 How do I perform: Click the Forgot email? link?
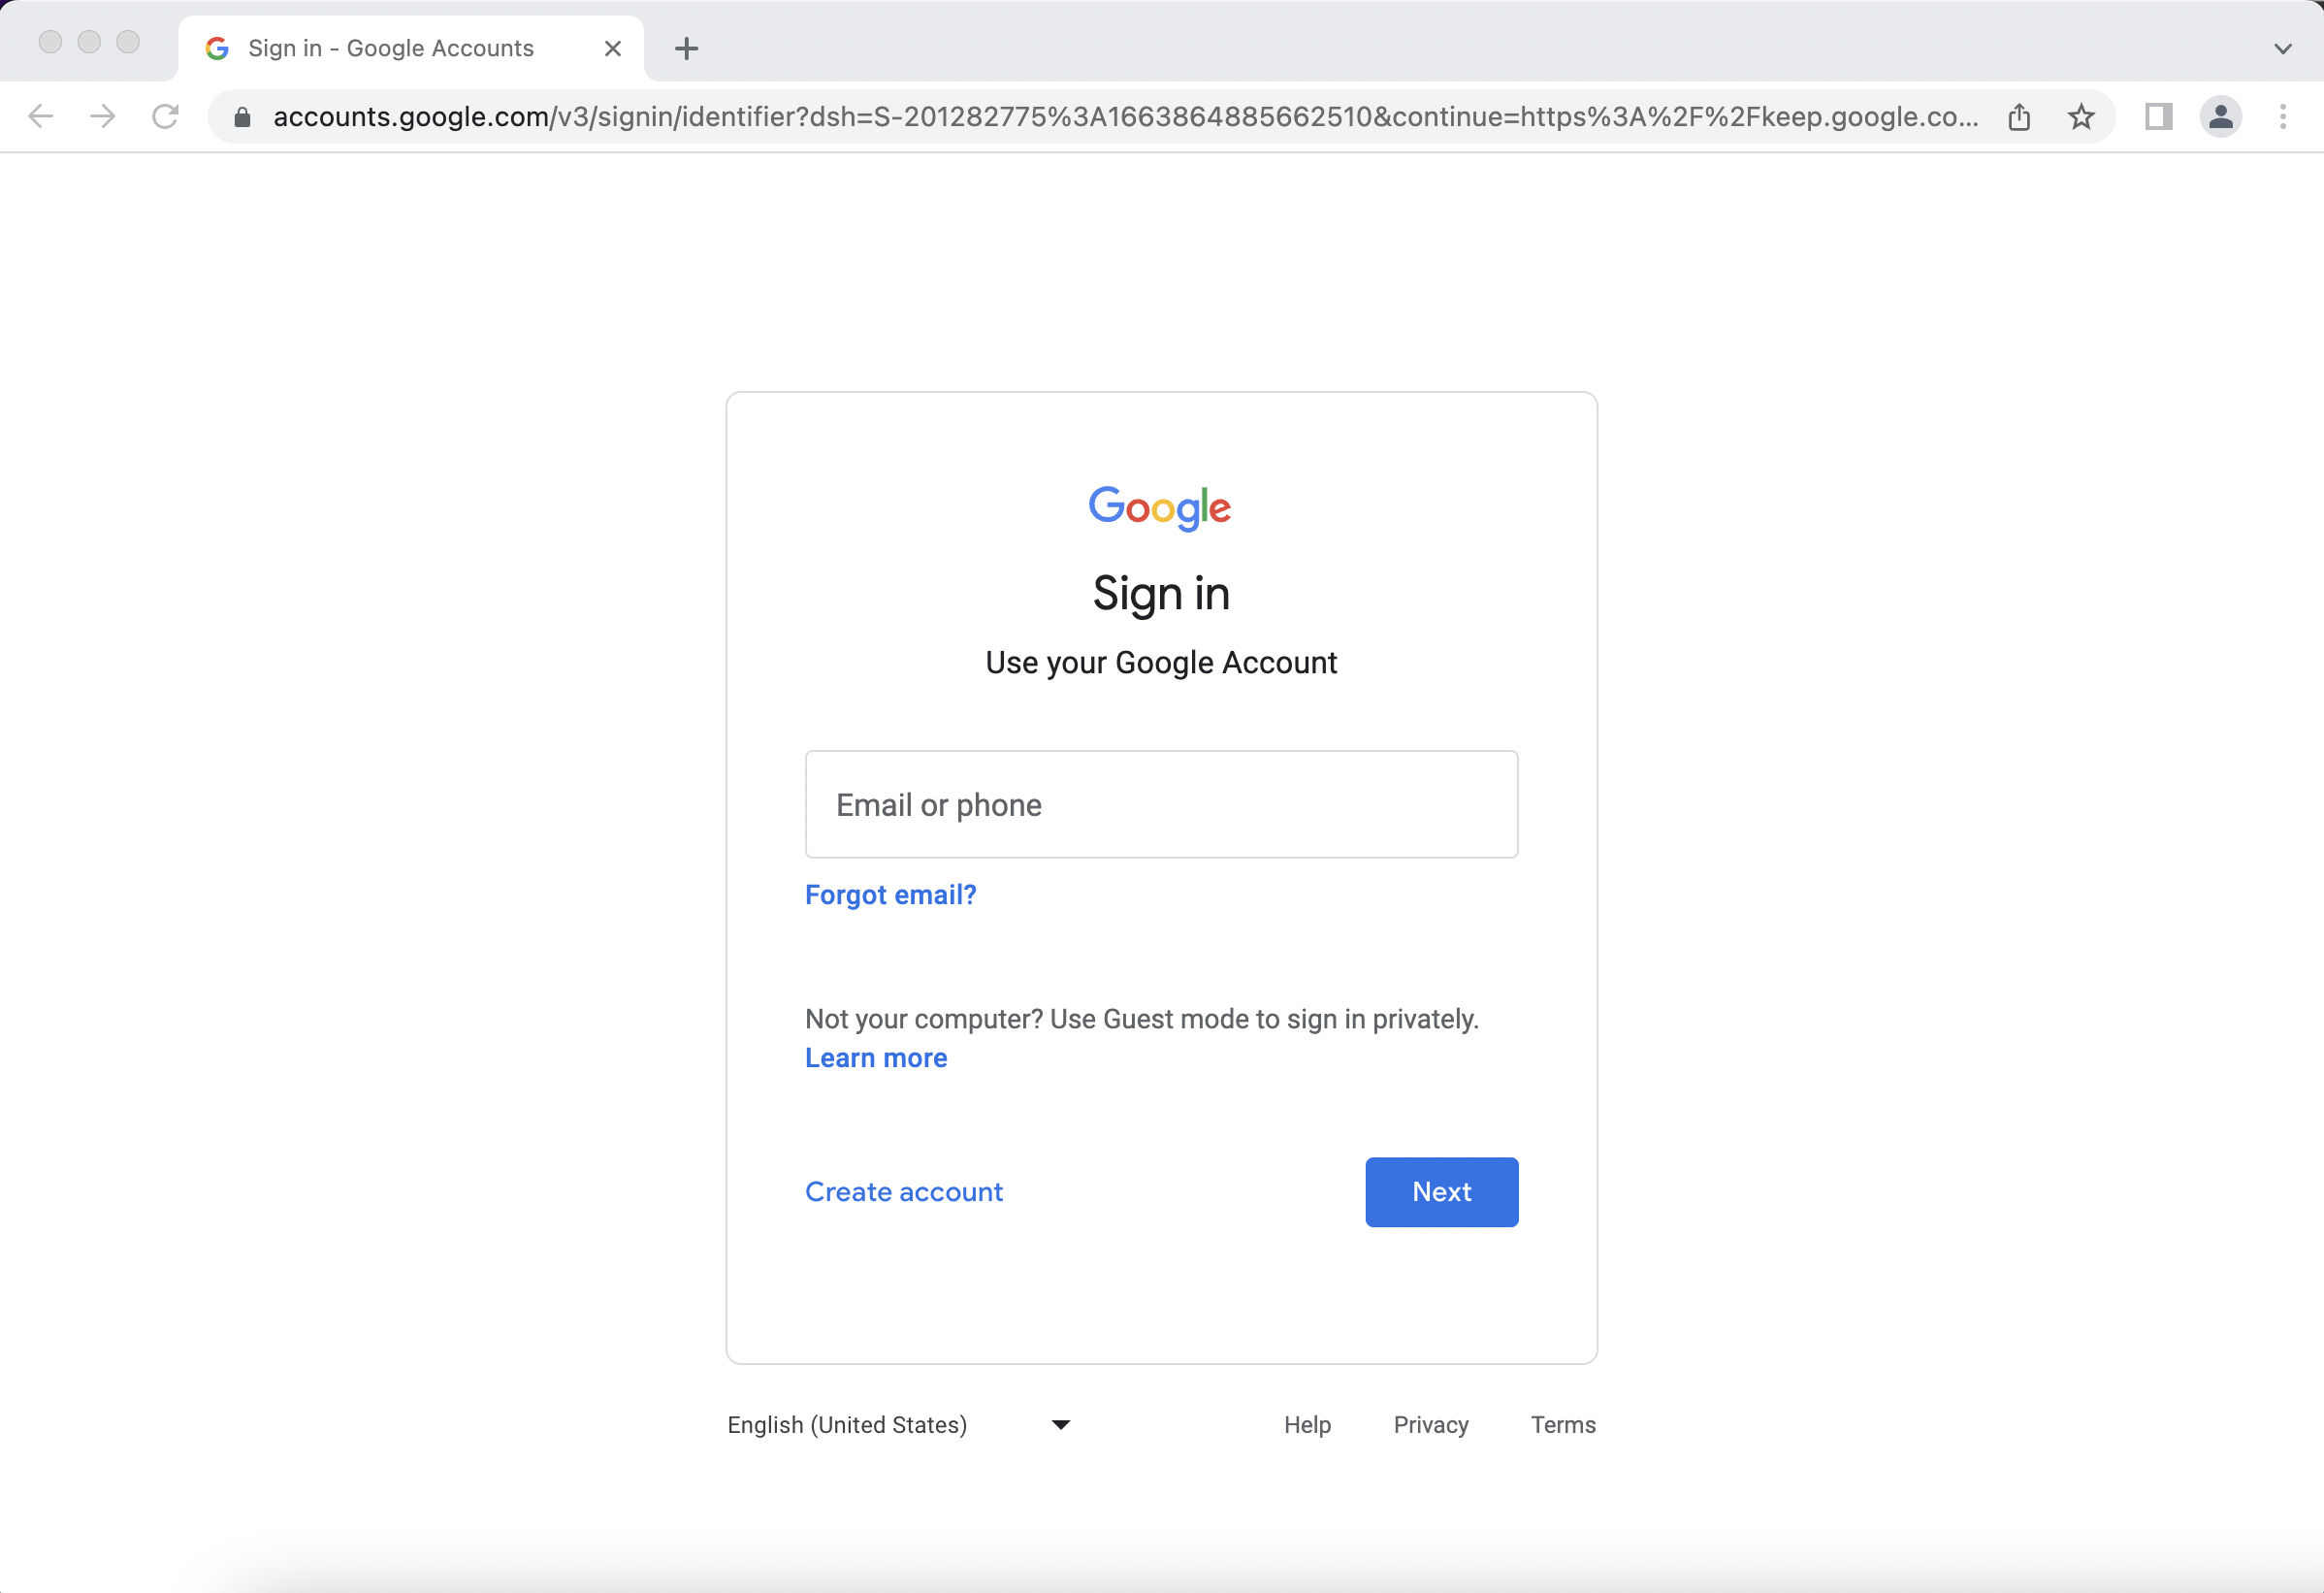click(890, 894)
